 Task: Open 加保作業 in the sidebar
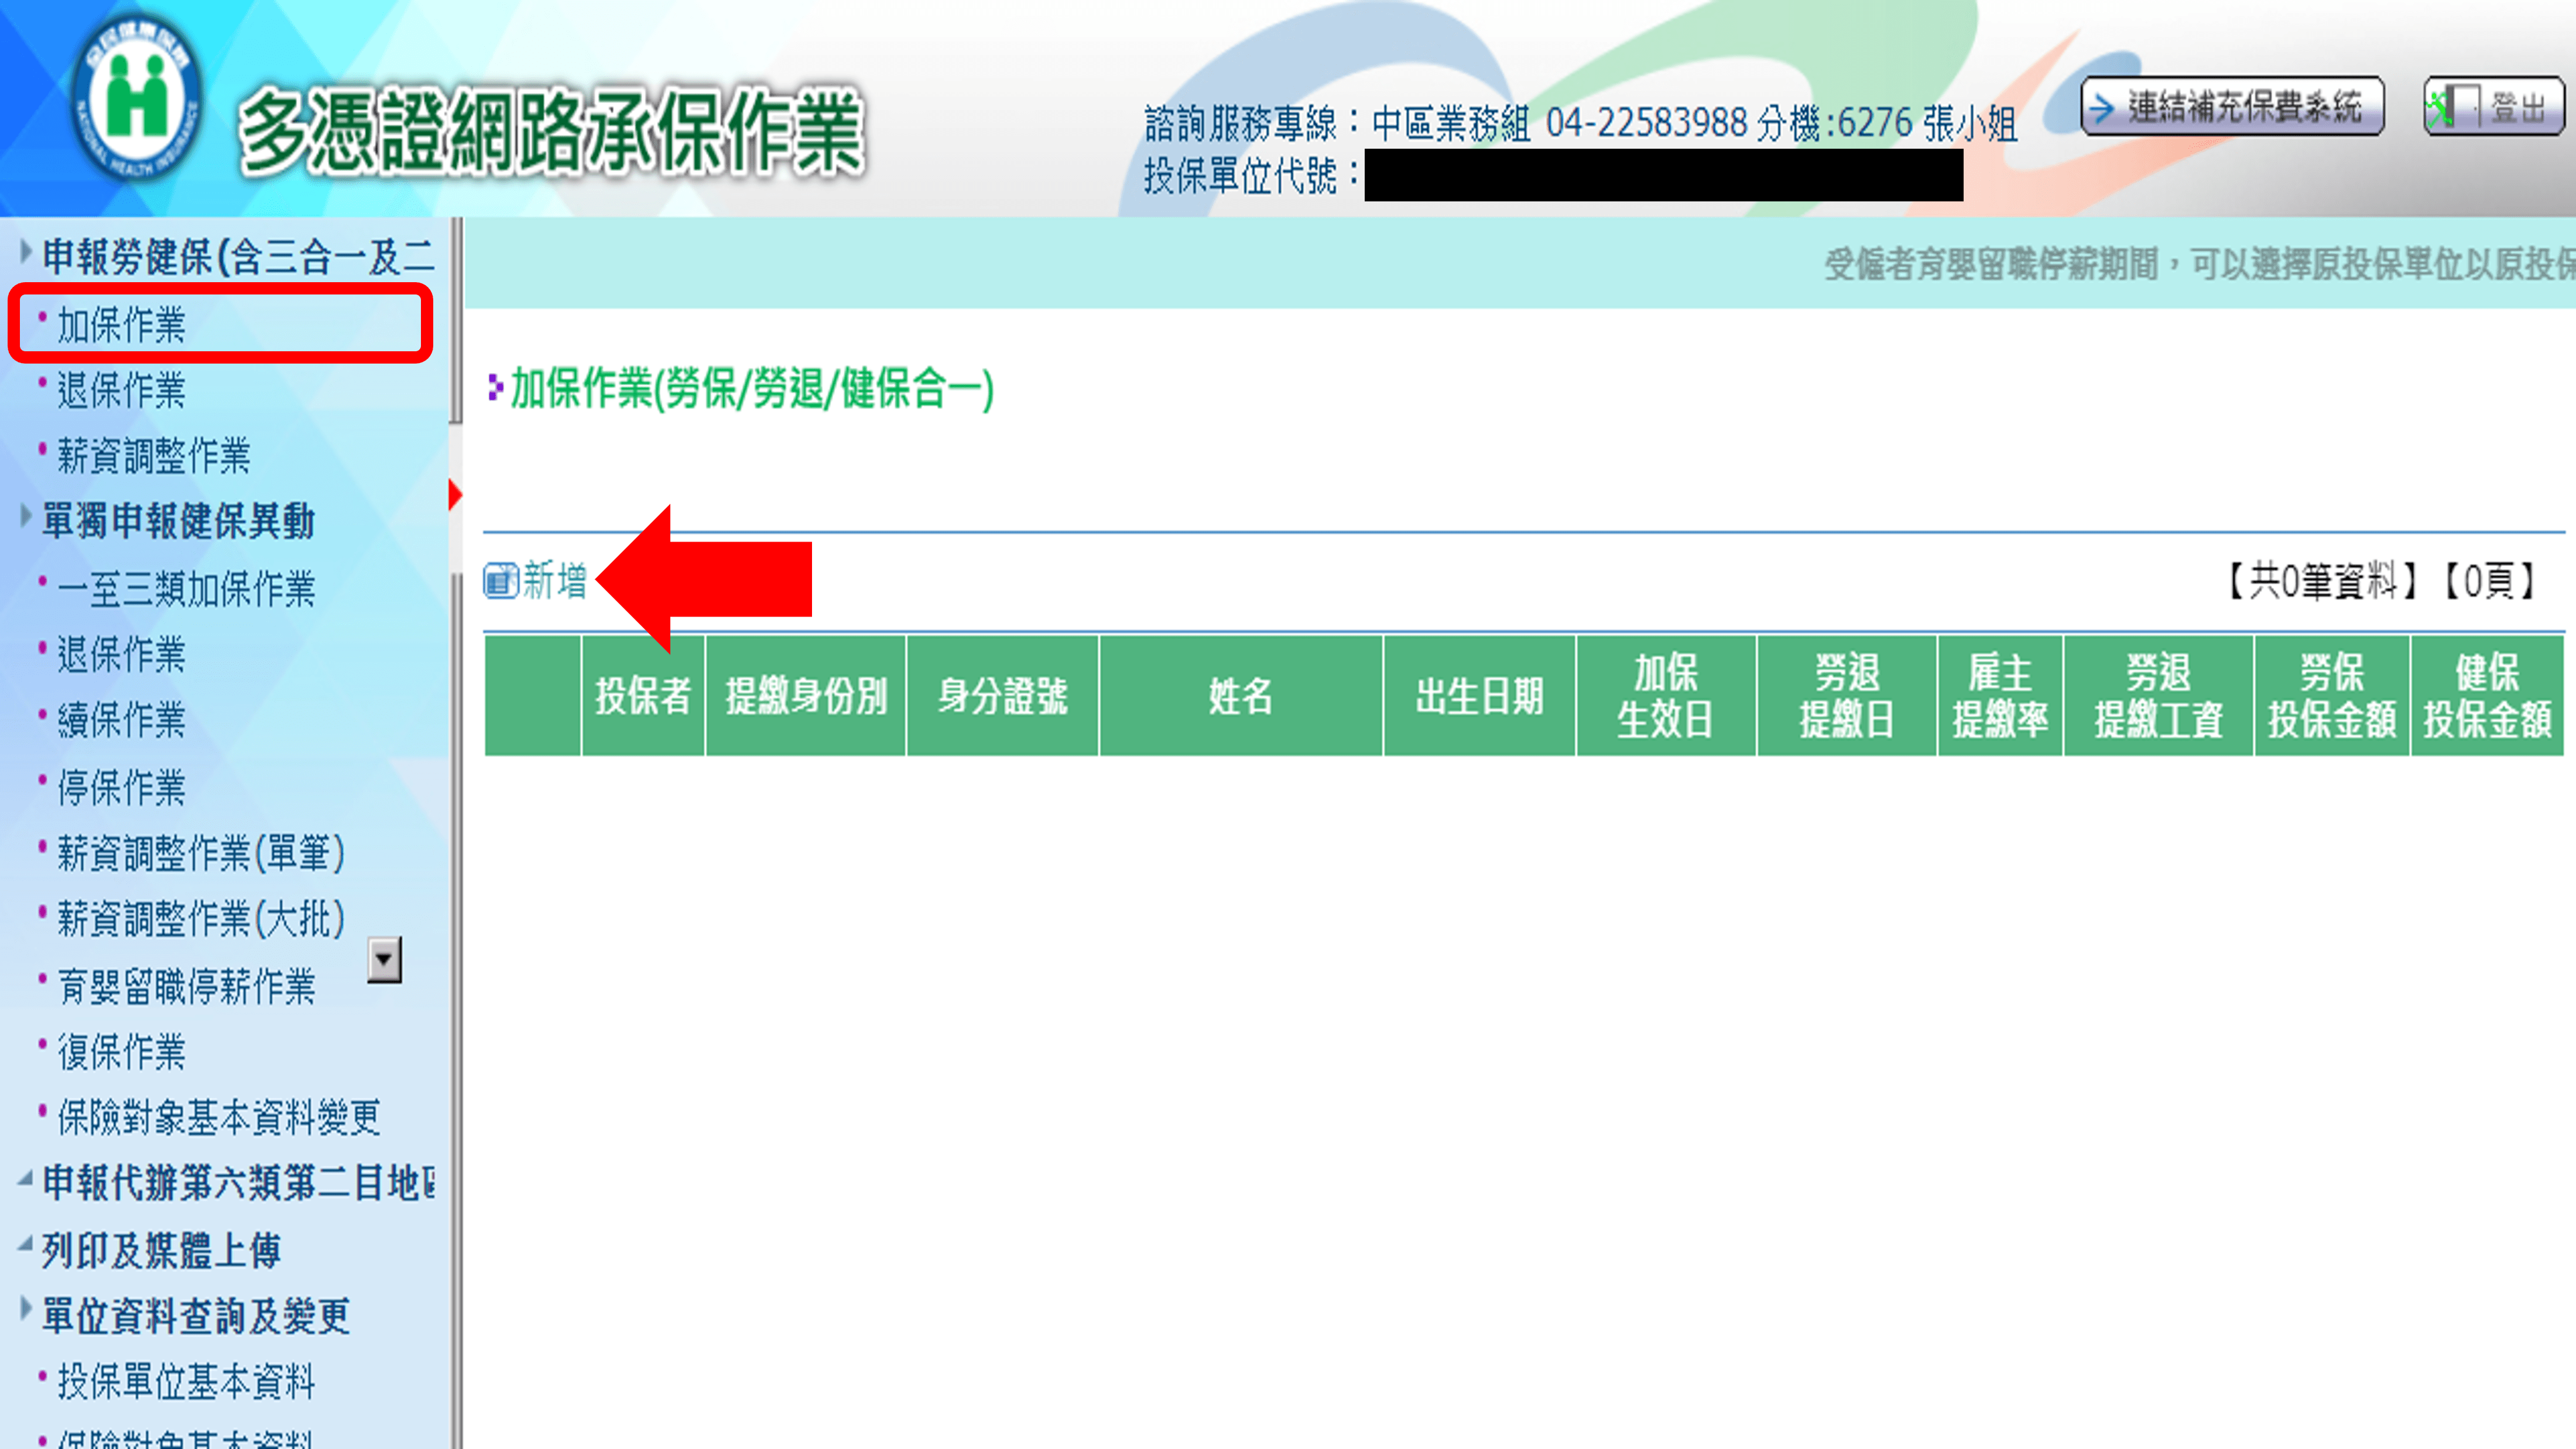122,325
